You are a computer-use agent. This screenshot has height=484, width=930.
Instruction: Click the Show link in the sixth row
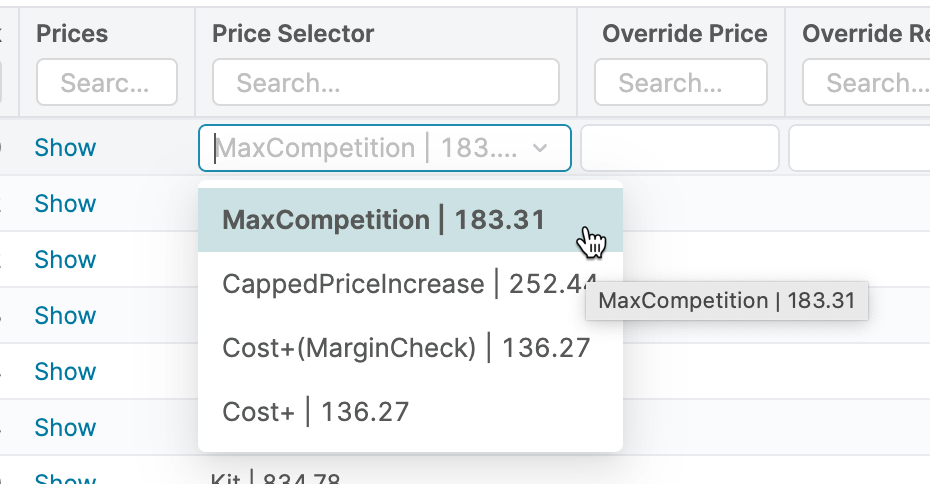(x=65, y=428)
